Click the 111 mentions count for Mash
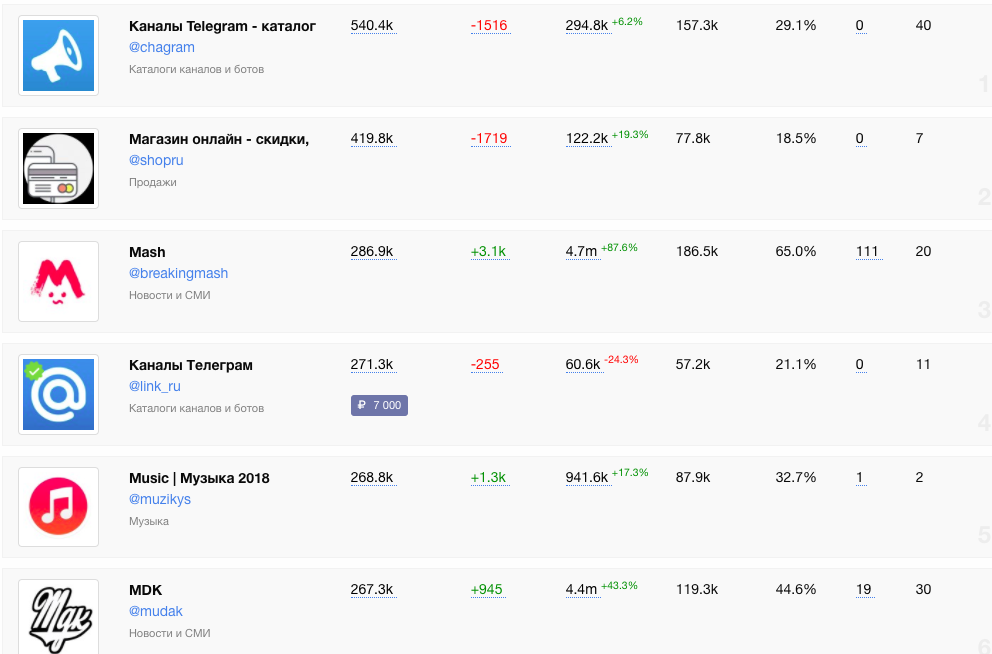 point(867,251)
